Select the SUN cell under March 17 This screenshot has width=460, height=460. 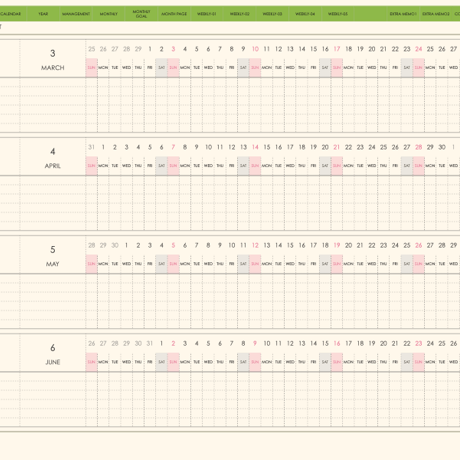click(337, 68)
